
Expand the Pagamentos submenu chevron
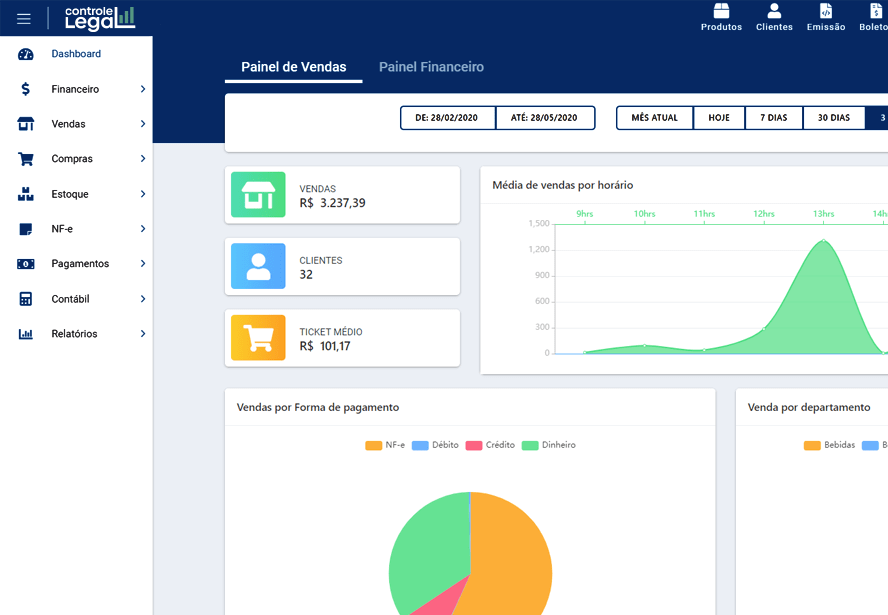[x=143, y=263]
